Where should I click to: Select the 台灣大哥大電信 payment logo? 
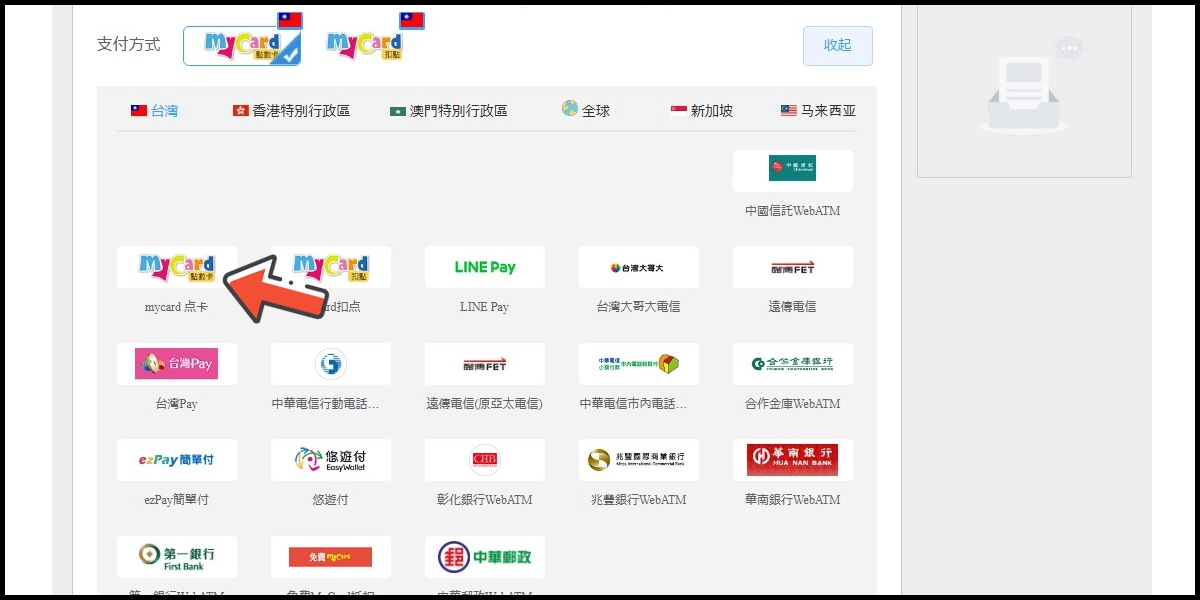click(x=639, y=267)
